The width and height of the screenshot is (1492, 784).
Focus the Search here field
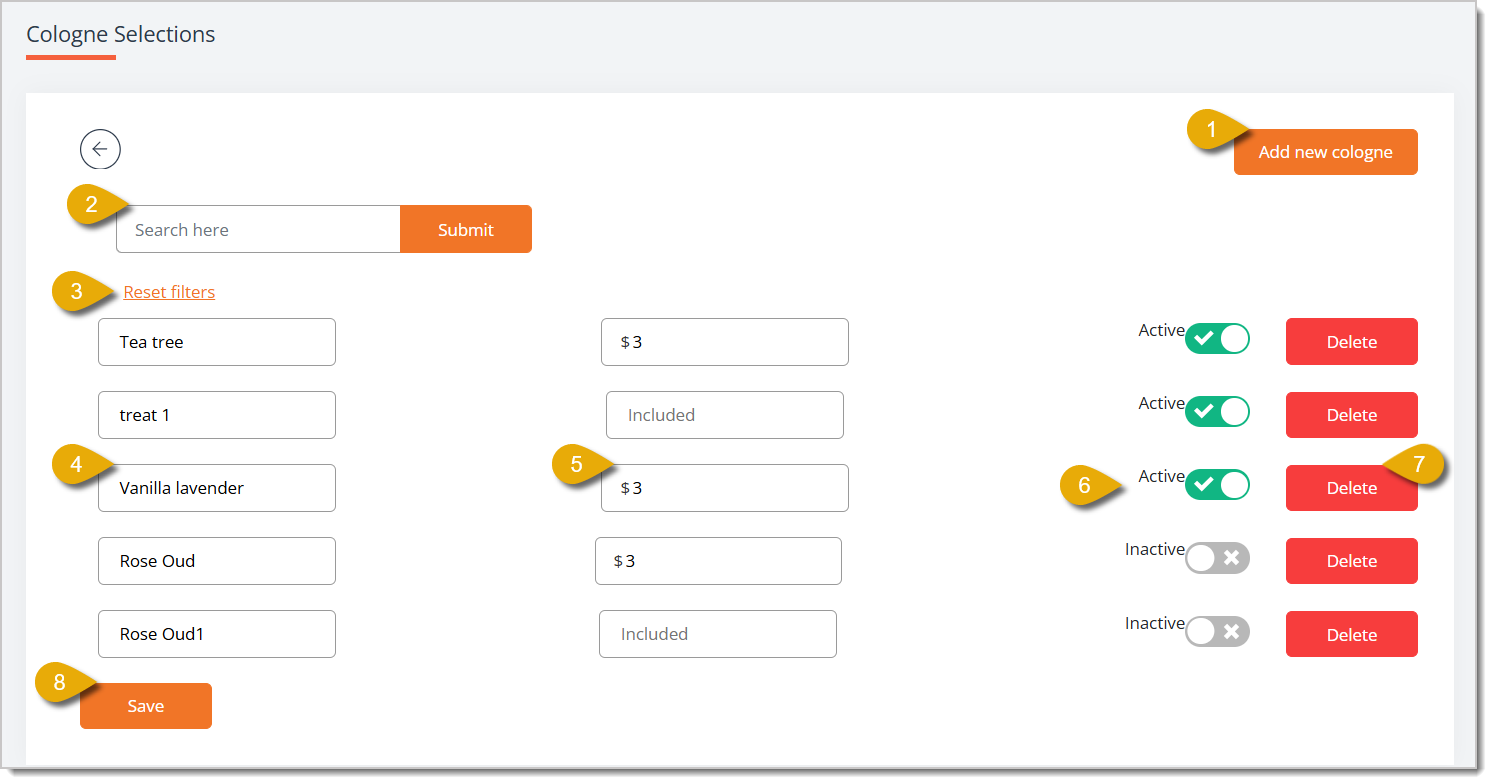tap(258, 229)
